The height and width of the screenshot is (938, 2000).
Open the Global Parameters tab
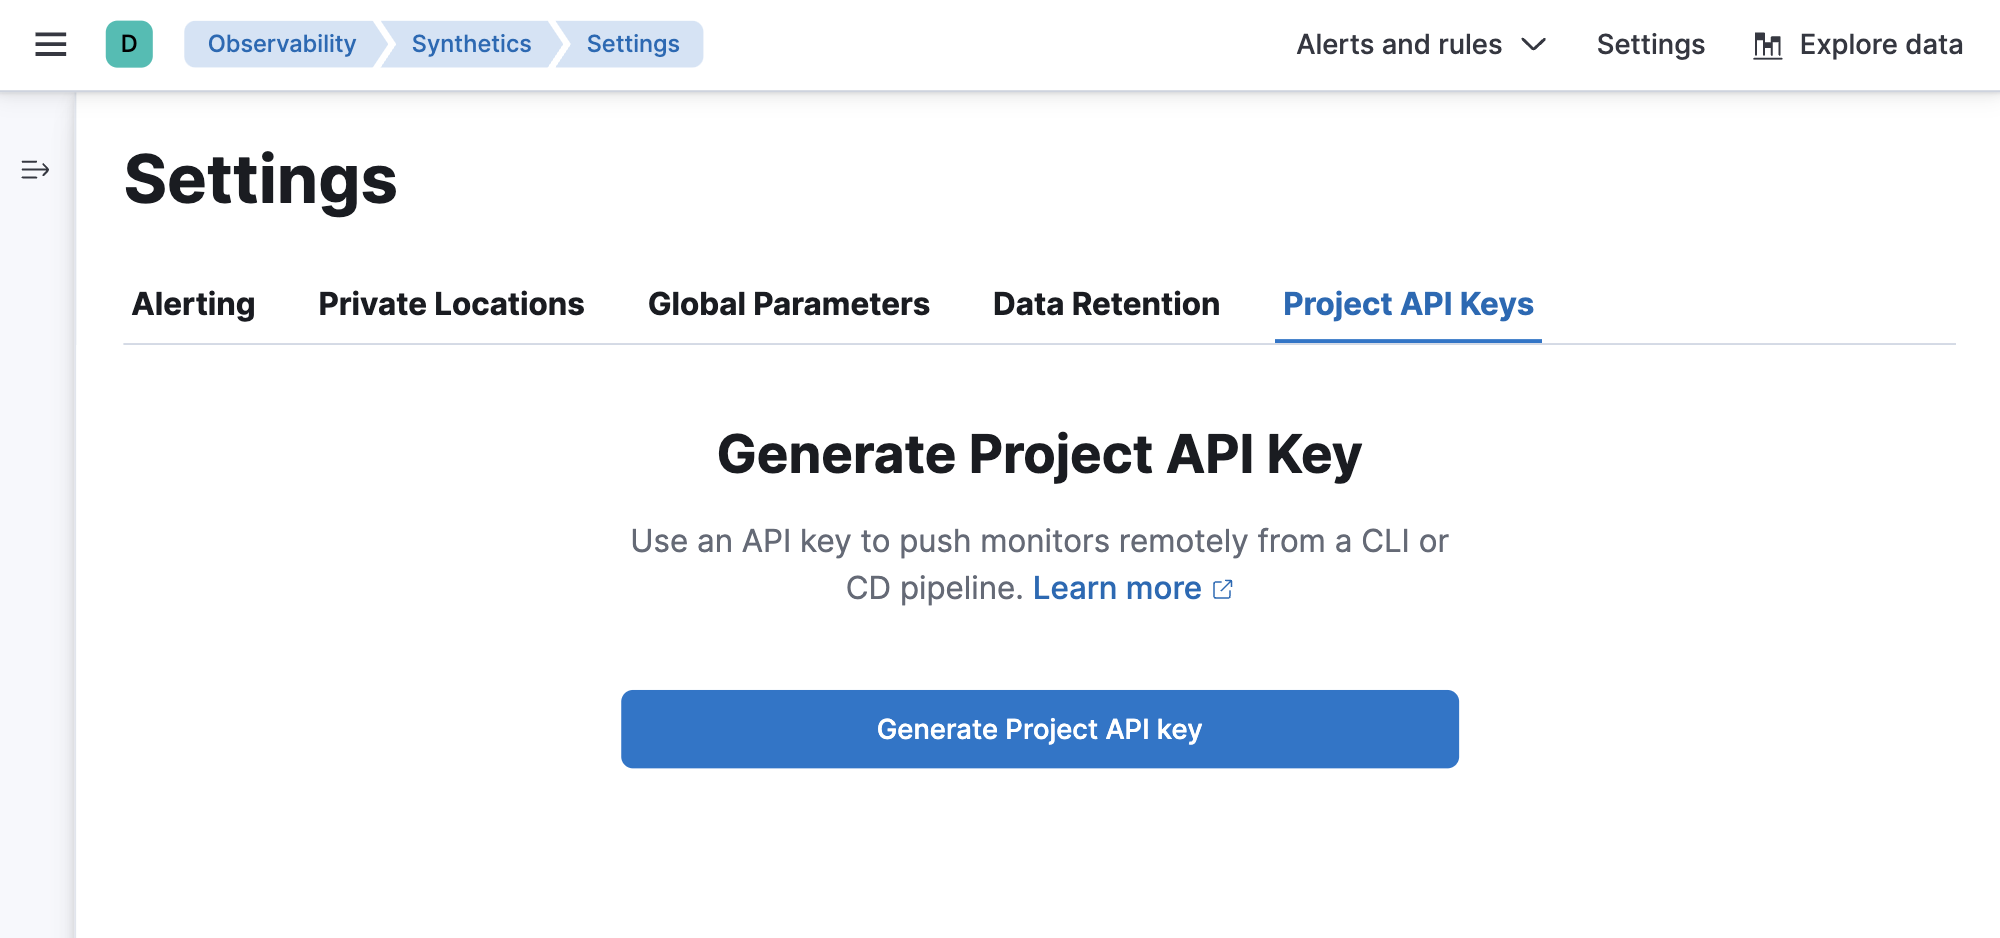tap(789, 304)
